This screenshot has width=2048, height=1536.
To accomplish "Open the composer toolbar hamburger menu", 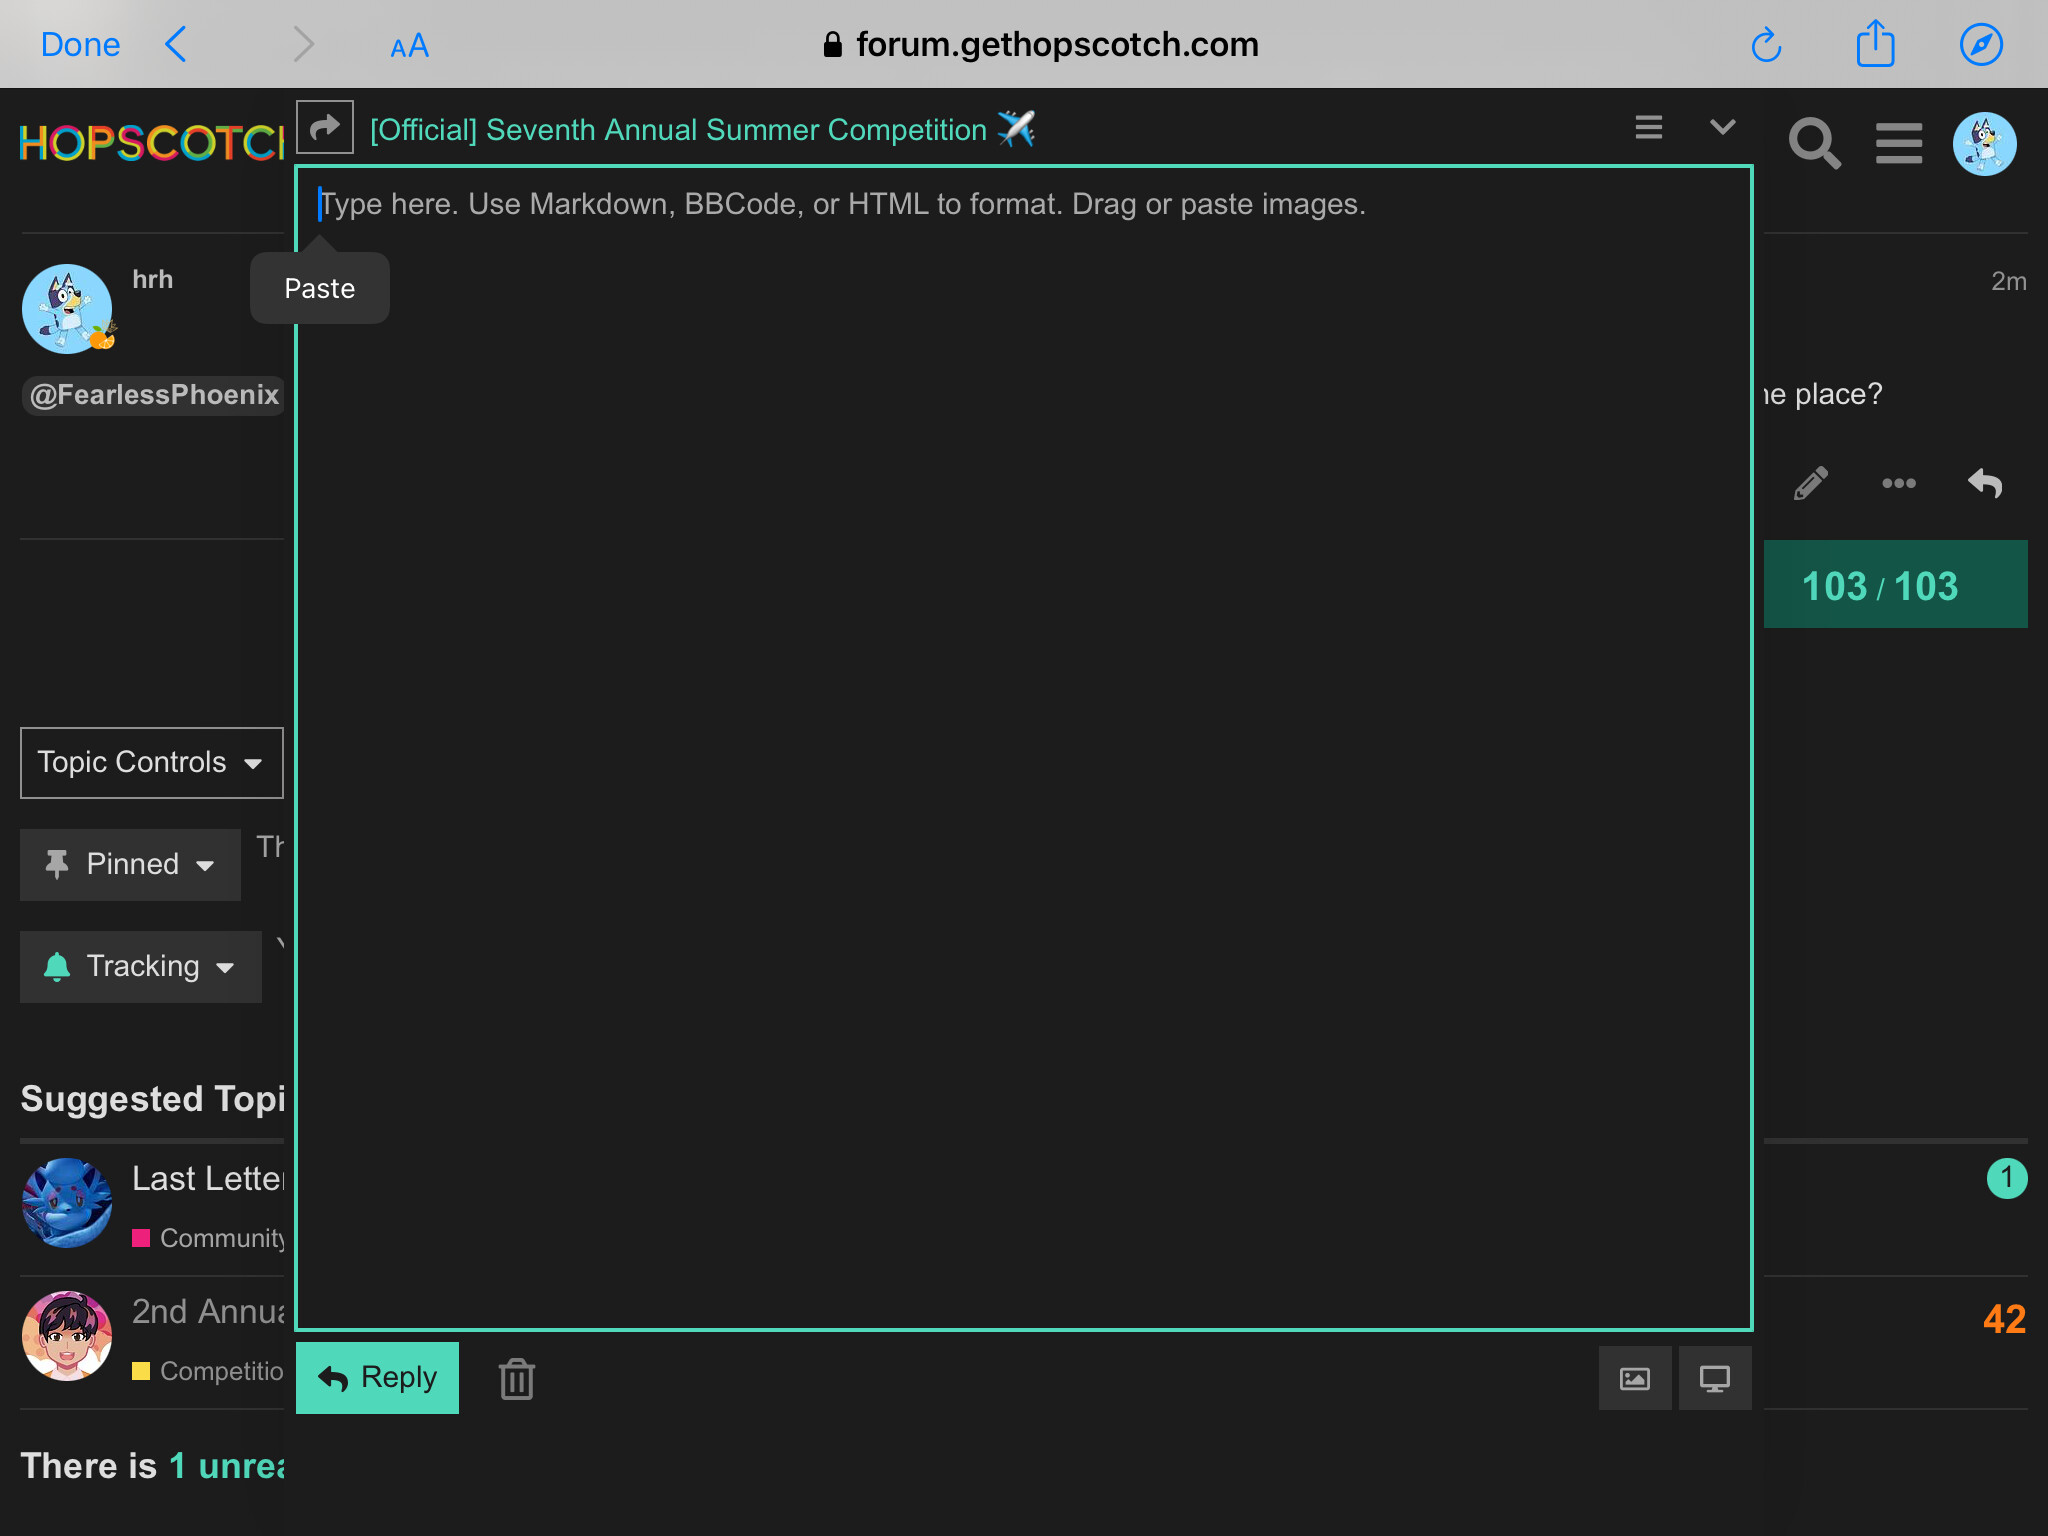I will point(1648,128).
